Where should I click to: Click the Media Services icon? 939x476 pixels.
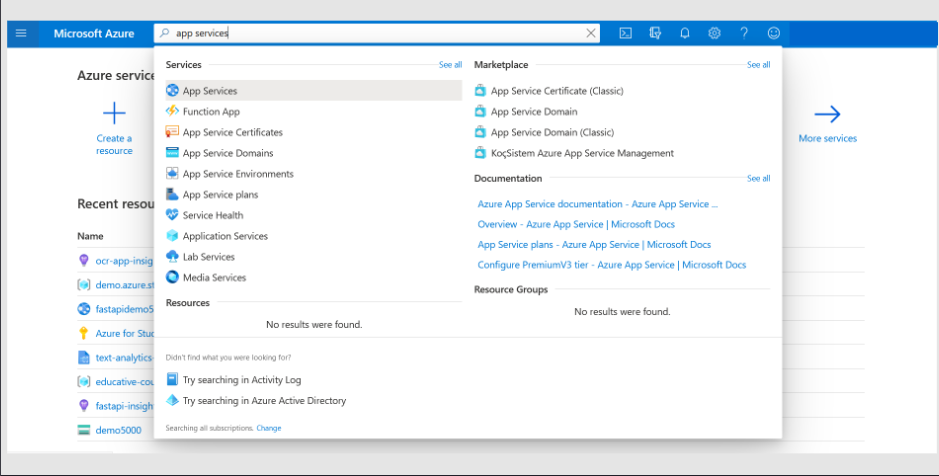172,277
